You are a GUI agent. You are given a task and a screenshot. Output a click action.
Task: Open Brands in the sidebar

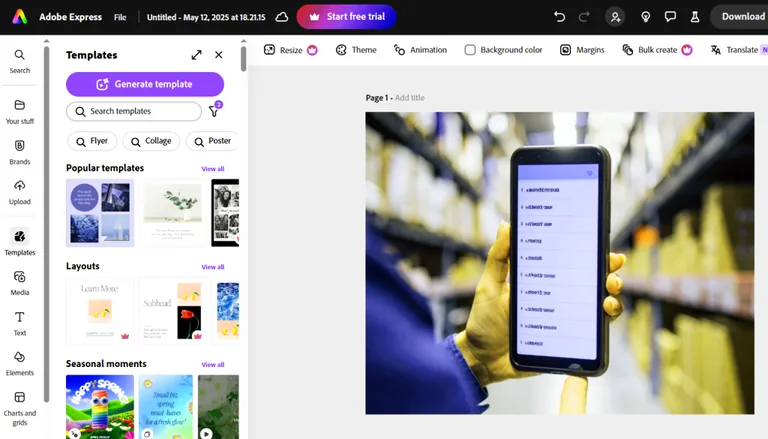coord(20,152)
